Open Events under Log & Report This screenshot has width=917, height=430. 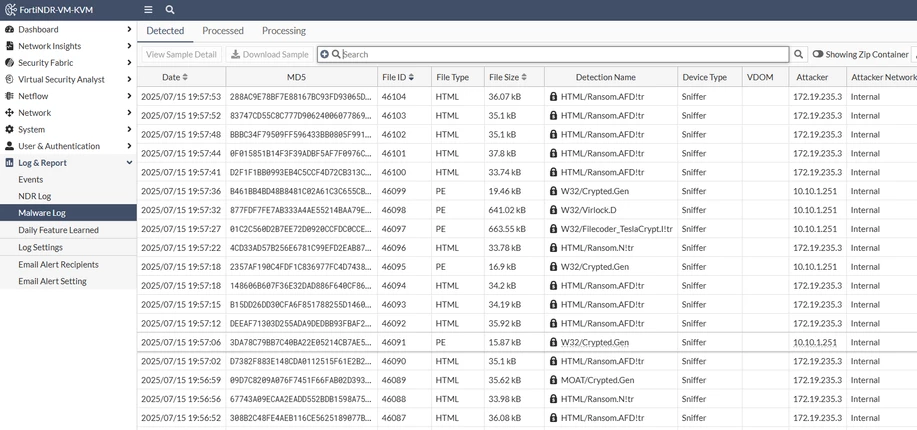pos(68,180)
